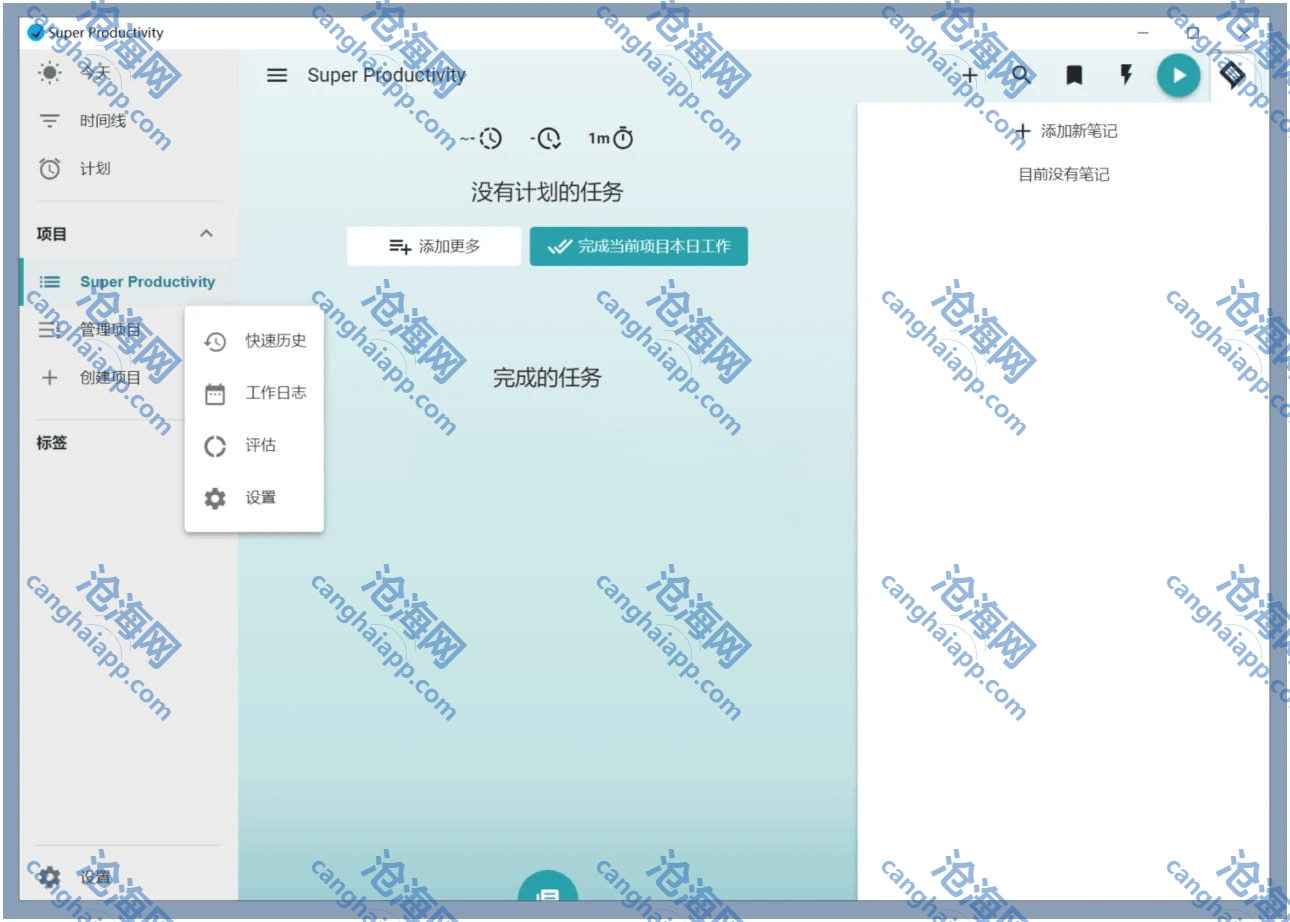Click the bookmark icon in top toolbar
The image size is (1290, 922).
point(1074,75)
